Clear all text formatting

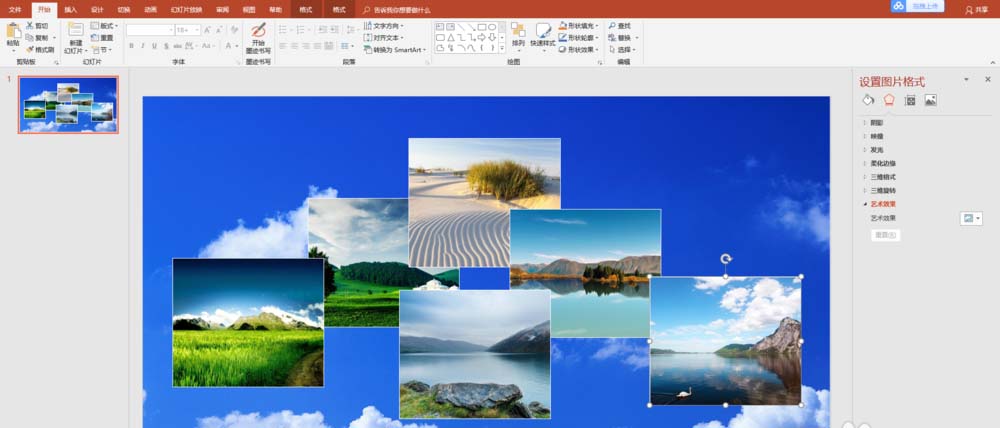(235, 30)
